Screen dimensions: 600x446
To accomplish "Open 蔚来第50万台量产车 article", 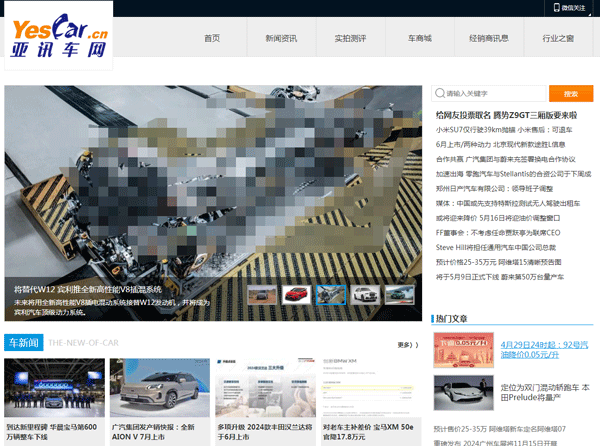I will (500, 277).
